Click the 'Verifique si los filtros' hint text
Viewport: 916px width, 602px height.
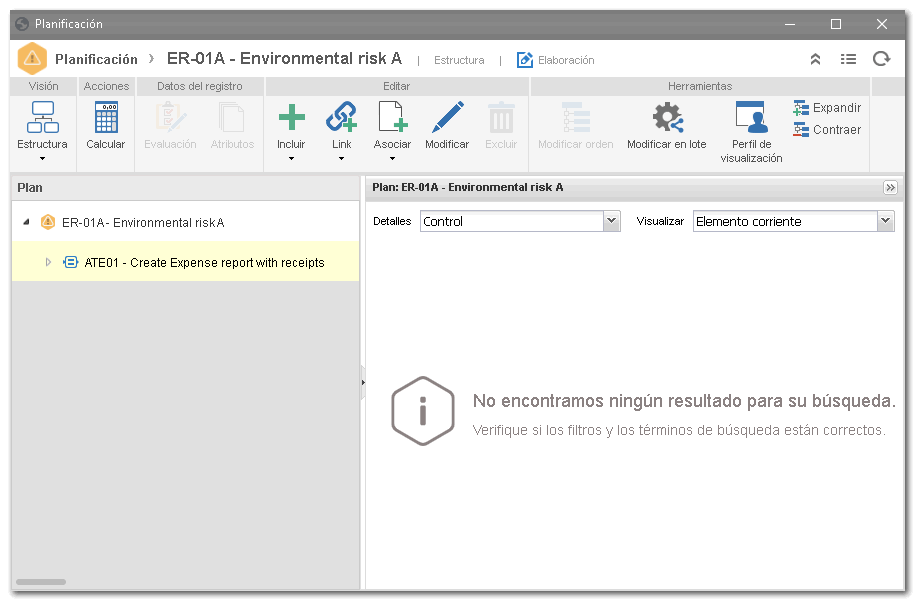[x=679, y=431]
